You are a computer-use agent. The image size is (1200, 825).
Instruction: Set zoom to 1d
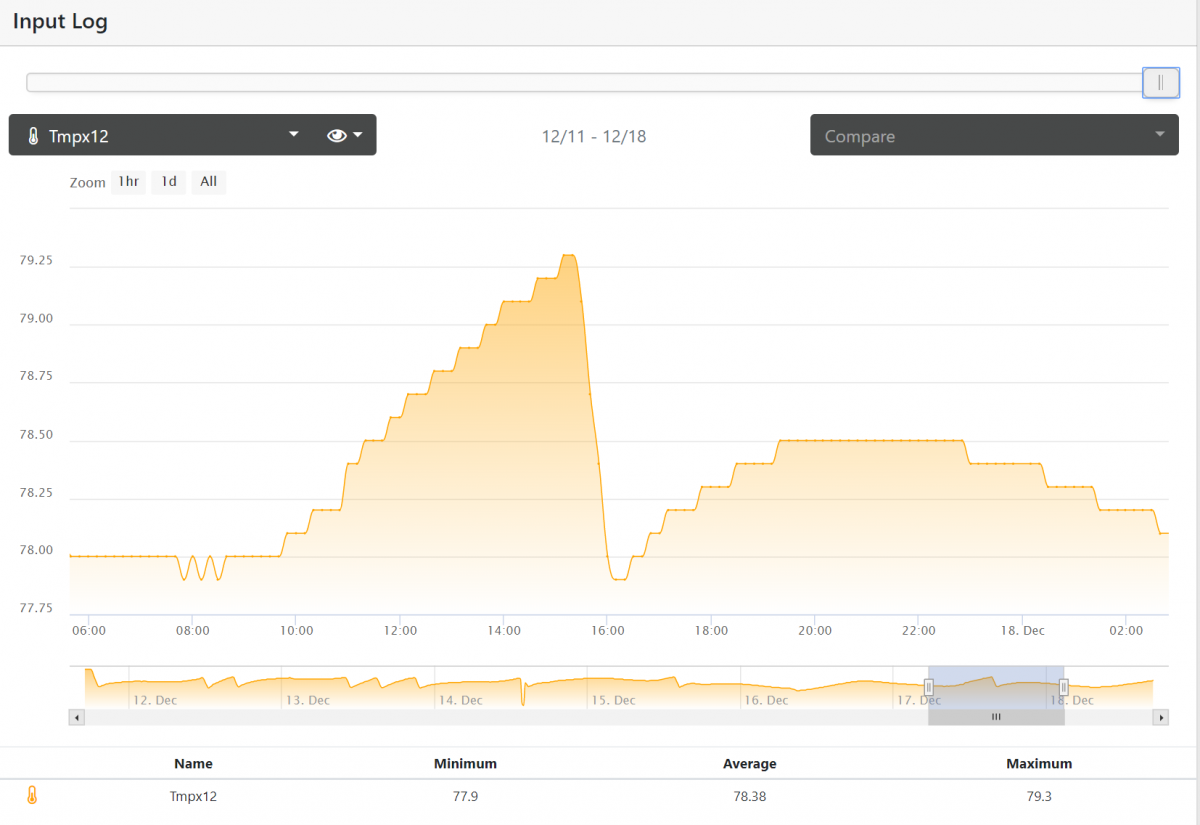169,182
